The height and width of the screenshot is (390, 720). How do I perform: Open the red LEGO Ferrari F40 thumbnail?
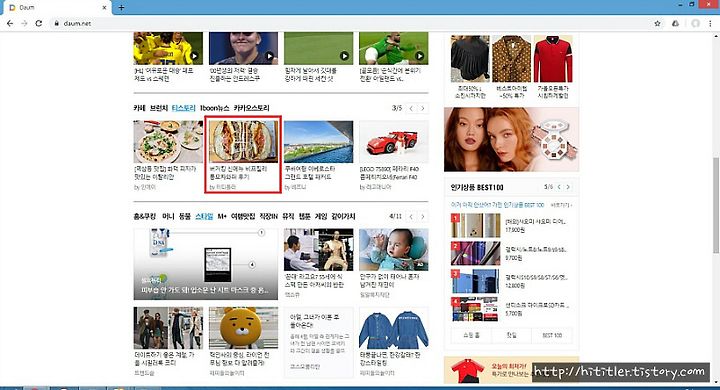coord(394,141)
